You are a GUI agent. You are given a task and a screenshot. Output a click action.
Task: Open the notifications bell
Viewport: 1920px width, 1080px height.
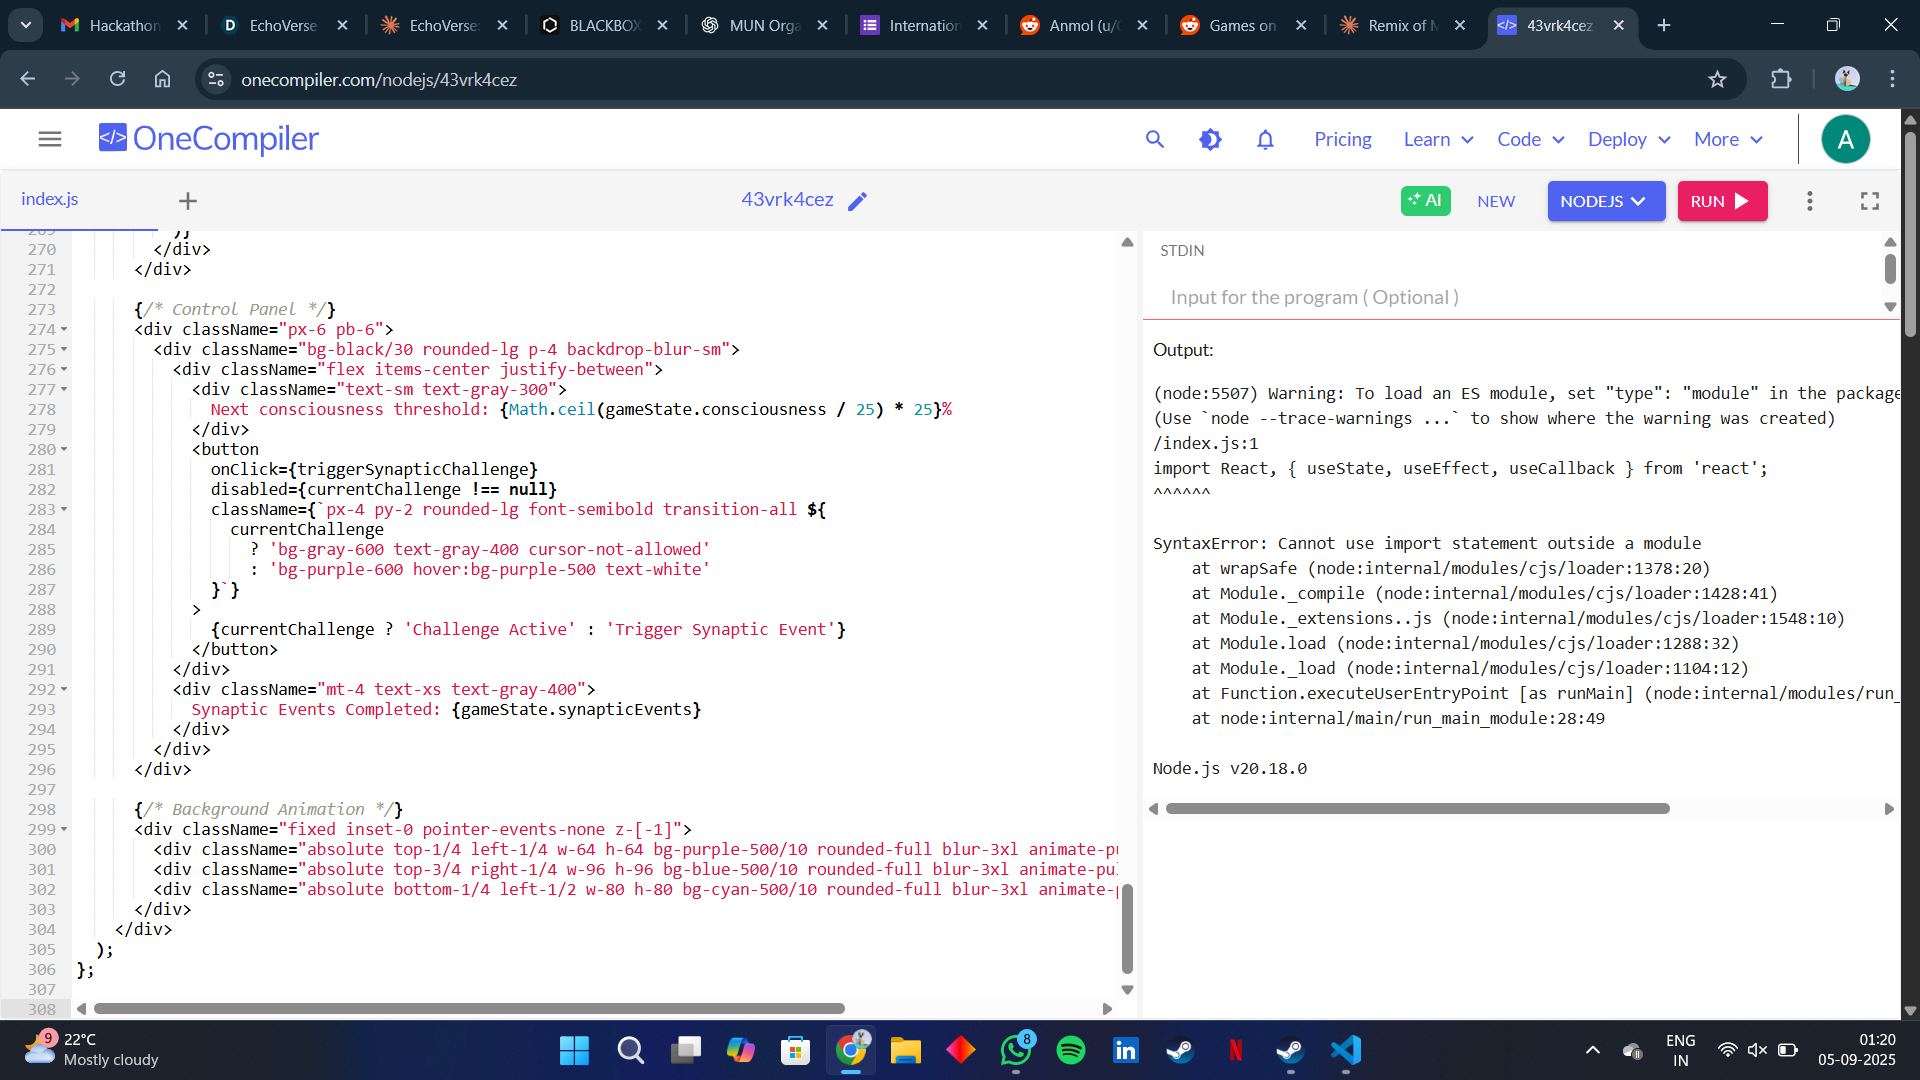tap(1265, 139)
